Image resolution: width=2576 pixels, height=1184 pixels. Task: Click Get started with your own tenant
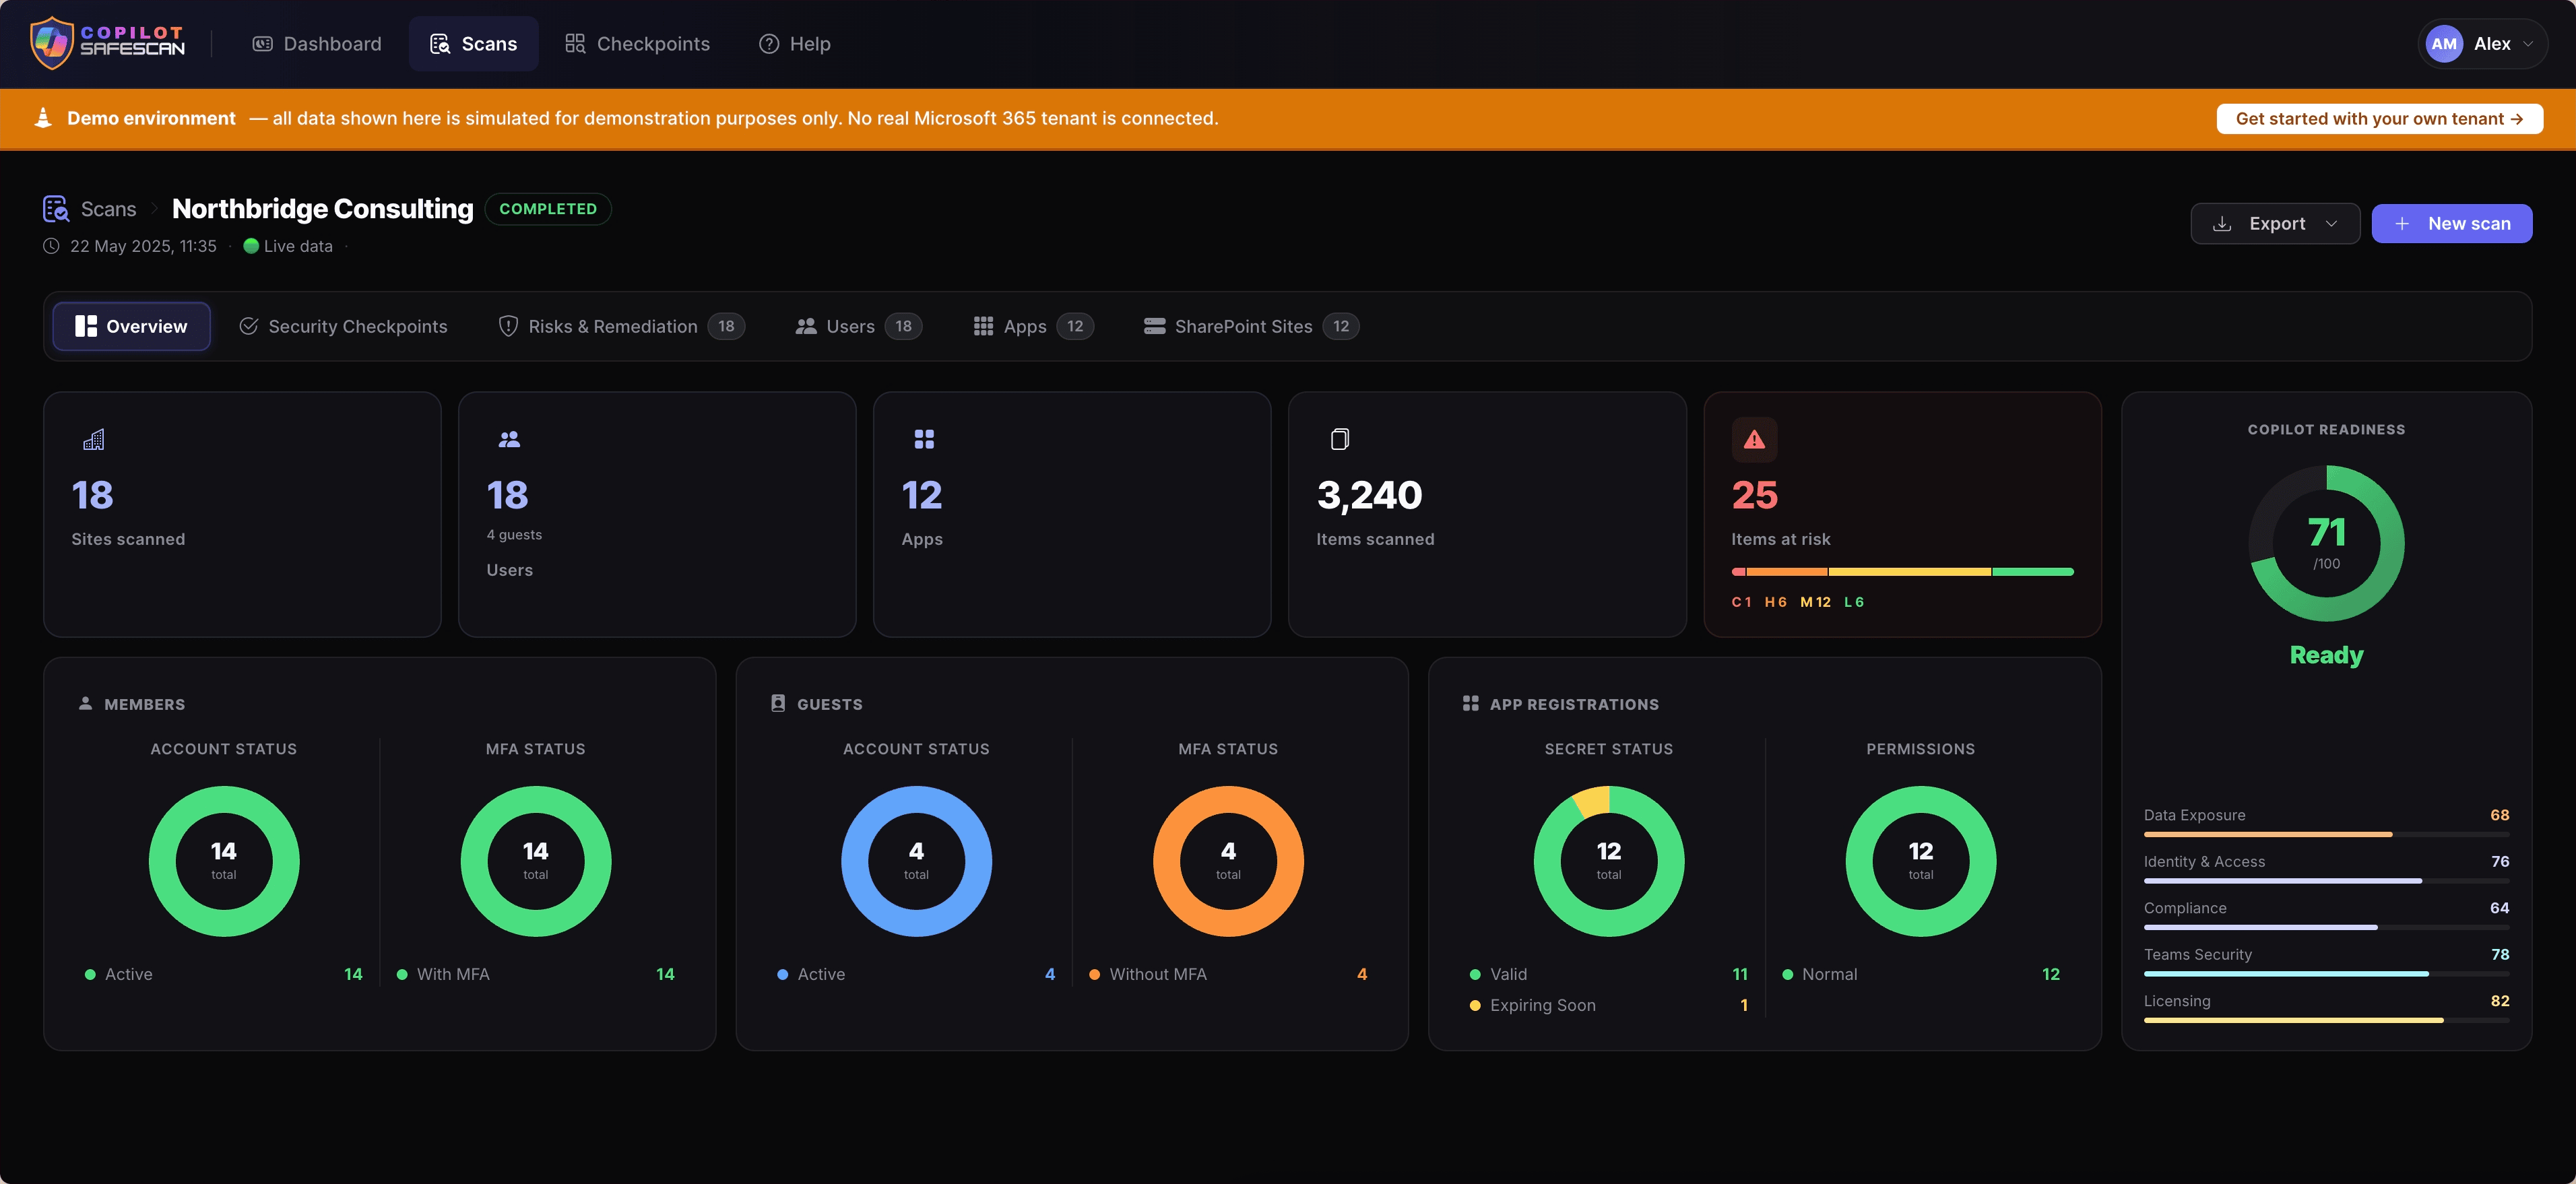click(x=2379, y=118)
